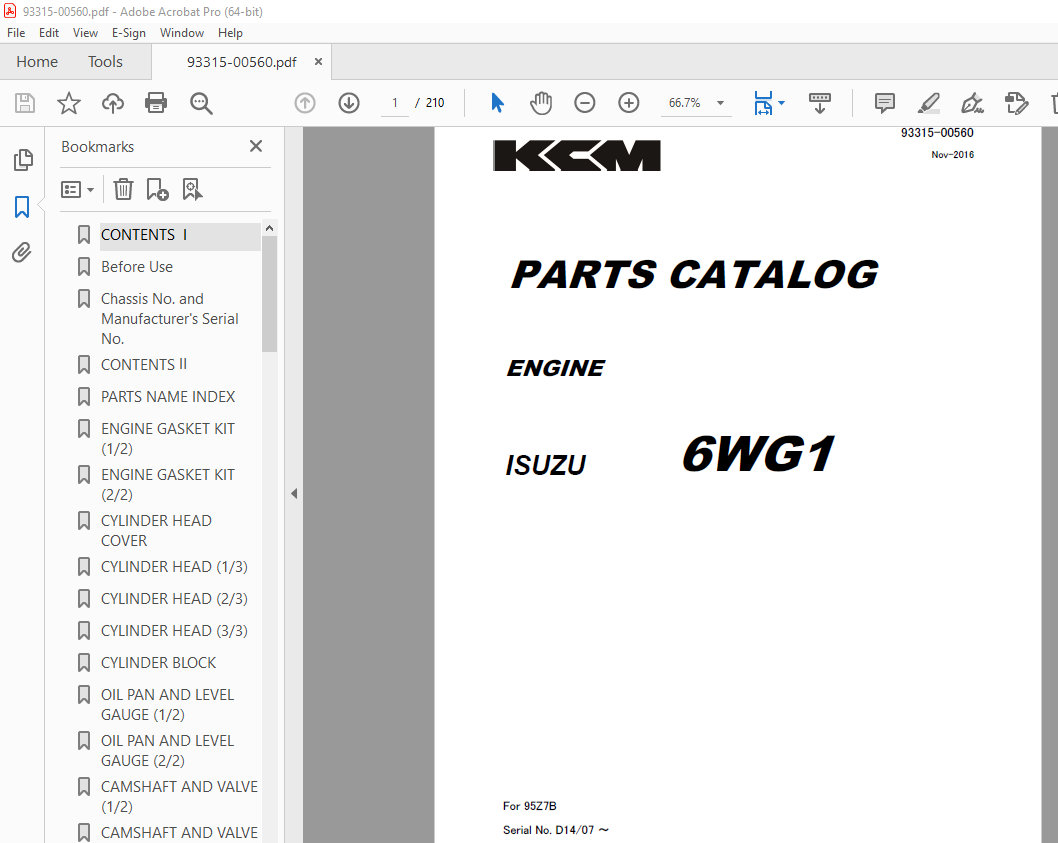Select the Highlight text pen

click(928, 103)
